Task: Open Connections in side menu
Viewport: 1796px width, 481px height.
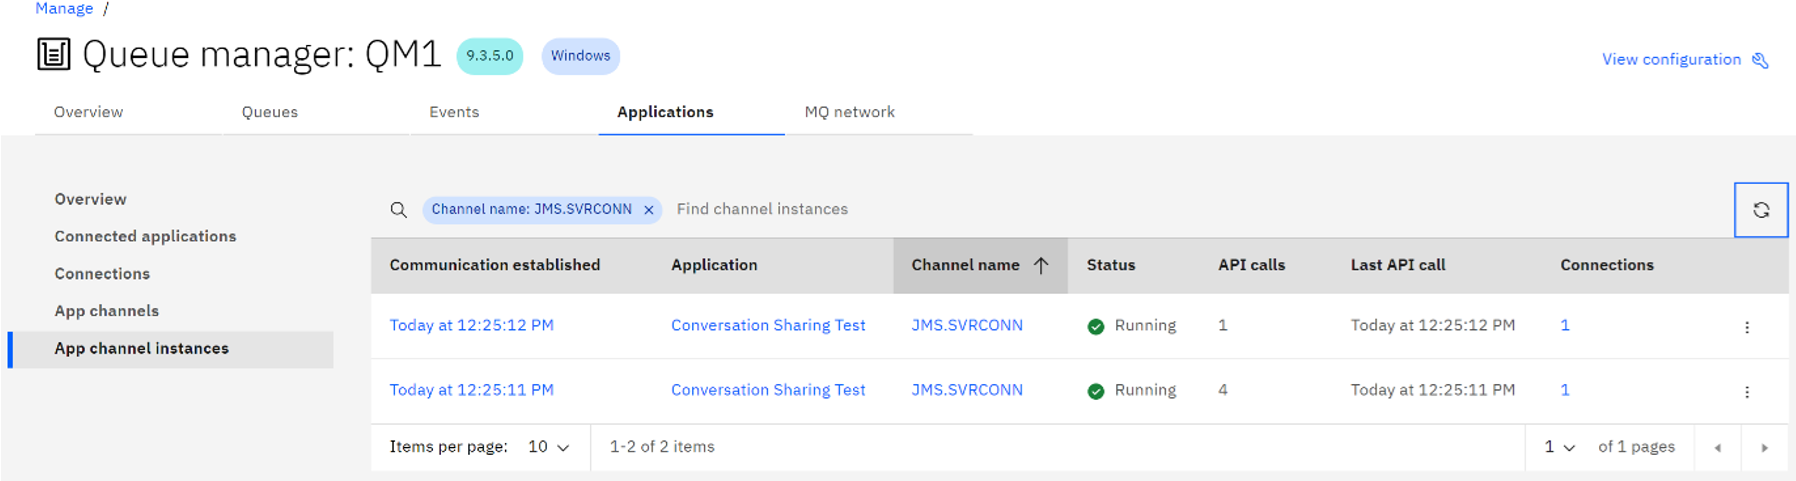Action: [x=102, y=274]
